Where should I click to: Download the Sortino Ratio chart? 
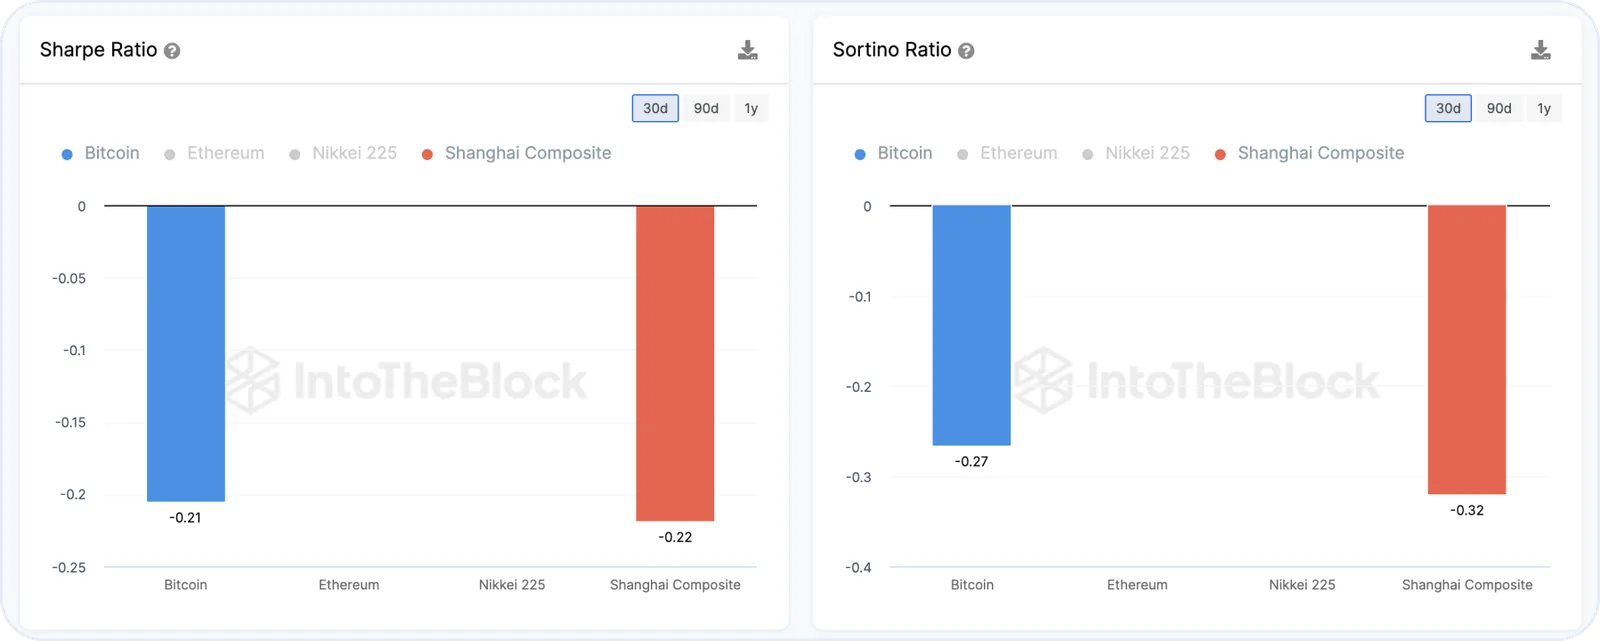click(x=1540, y=50)
